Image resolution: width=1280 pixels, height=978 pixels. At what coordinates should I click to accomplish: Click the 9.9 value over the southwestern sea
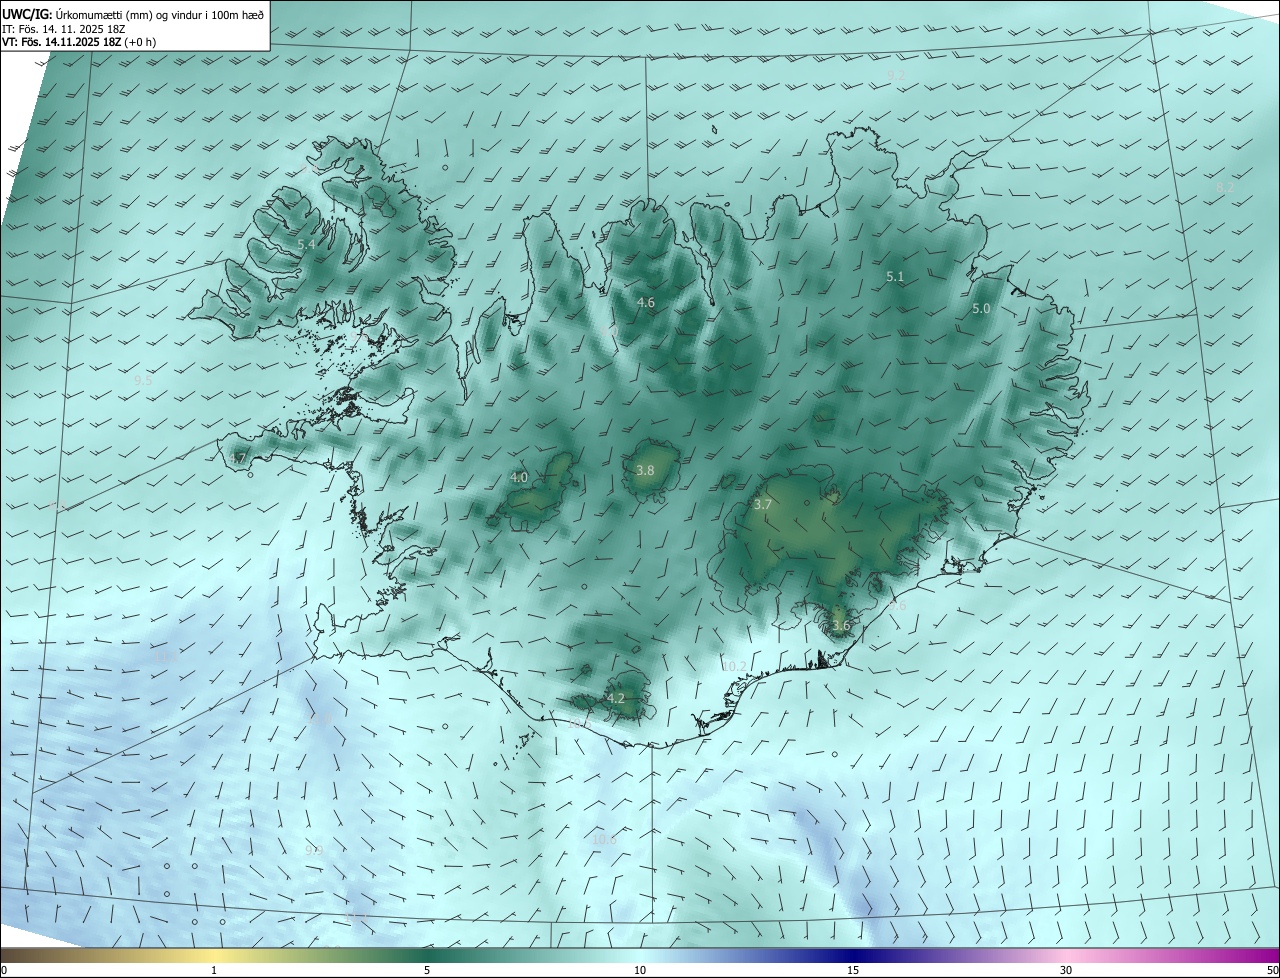pos(314,850)
